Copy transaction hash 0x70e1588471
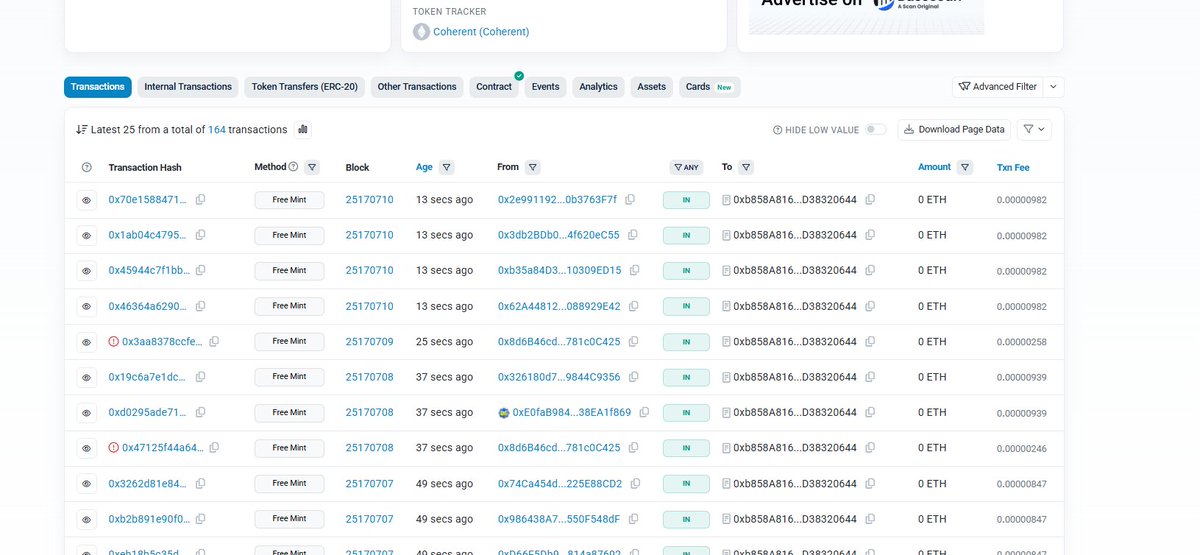This screenshot has width=1200, height=555. click(x=201, y=200)
